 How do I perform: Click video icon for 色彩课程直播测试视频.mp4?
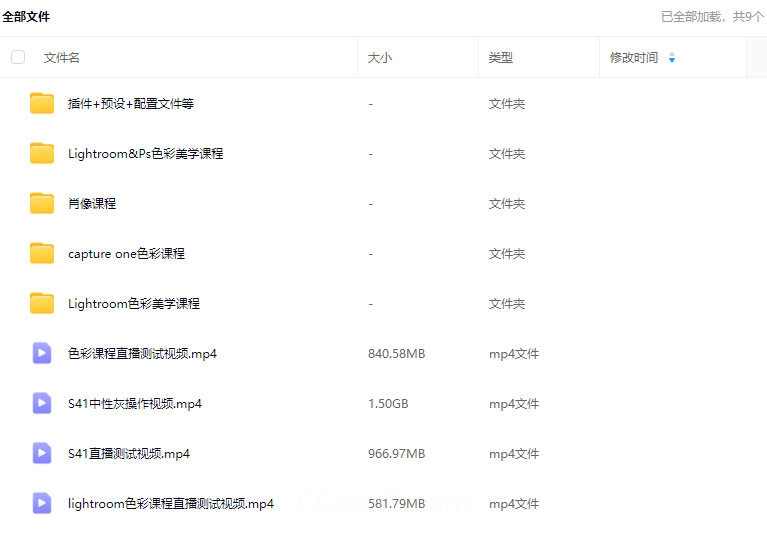42,353
